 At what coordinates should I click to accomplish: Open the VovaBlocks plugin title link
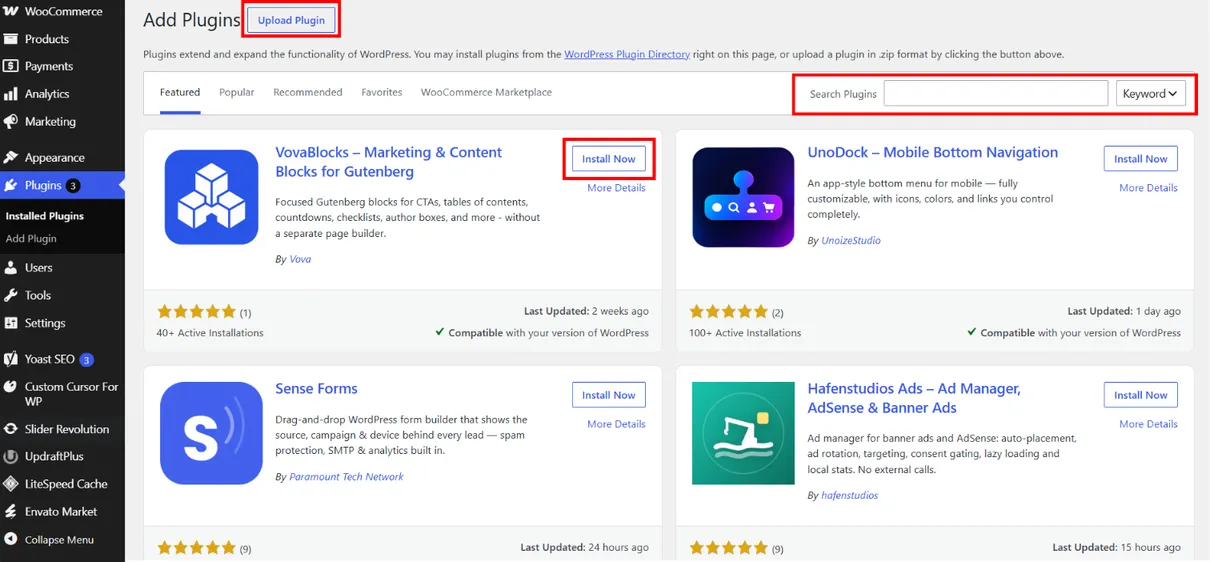[x=389, y=162]
